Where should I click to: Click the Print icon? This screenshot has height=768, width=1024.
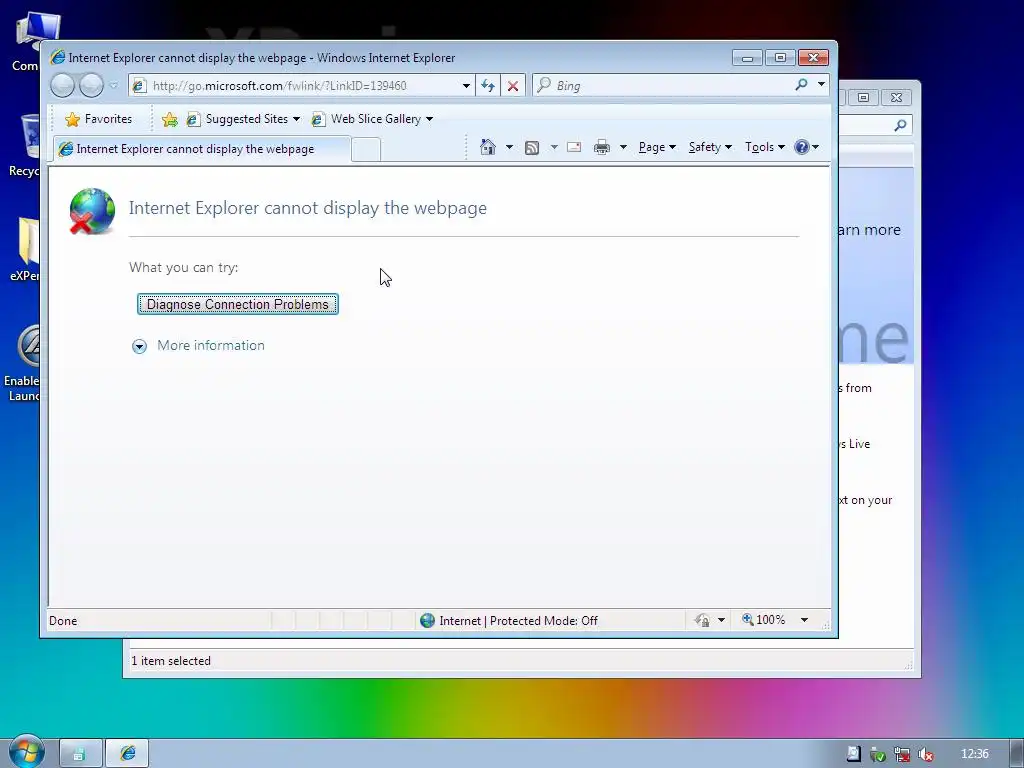point(601,148)
